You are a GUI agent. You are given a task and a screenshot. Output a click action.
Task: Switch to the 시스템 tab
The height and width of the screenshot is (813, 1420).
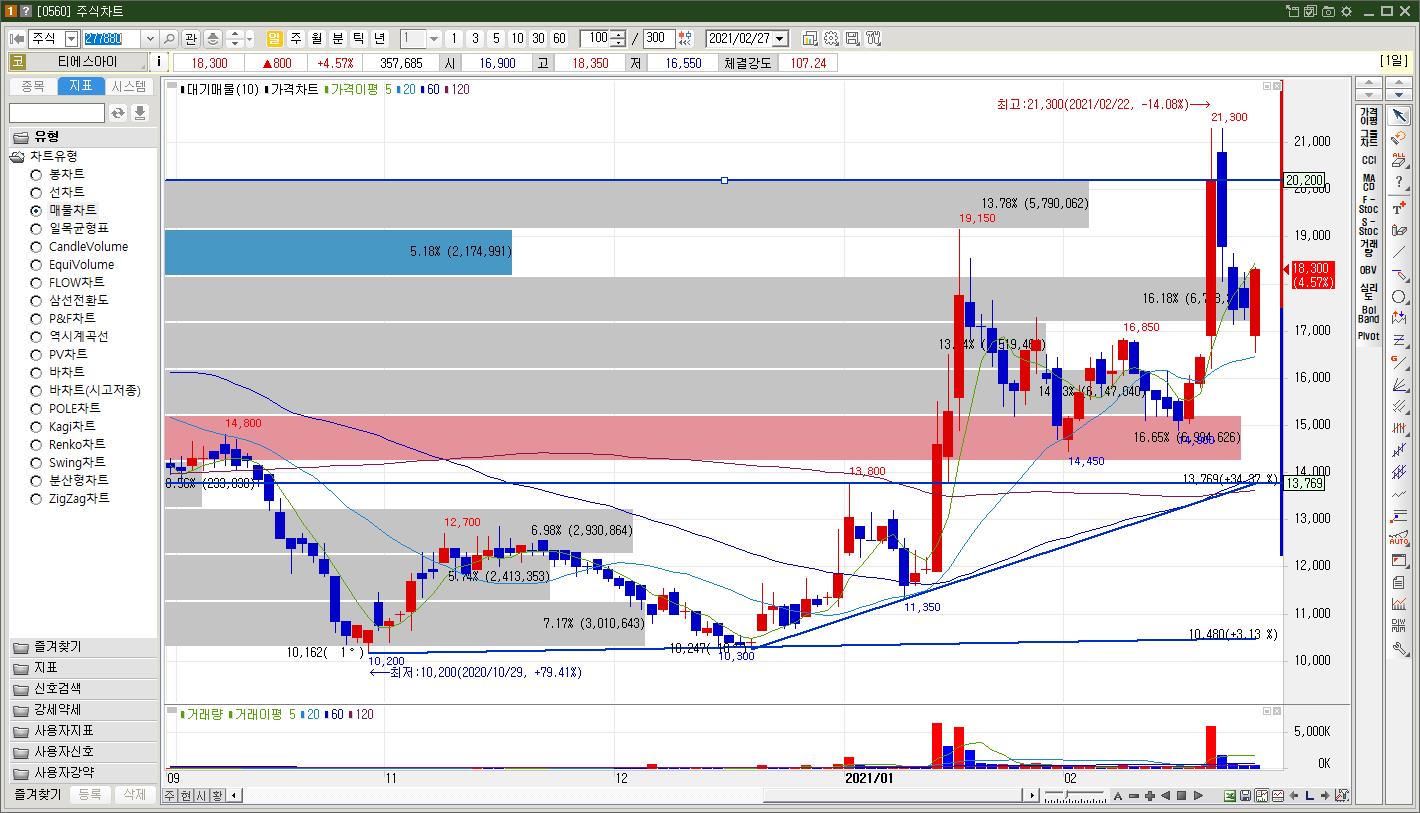click(x=129, y=86)
